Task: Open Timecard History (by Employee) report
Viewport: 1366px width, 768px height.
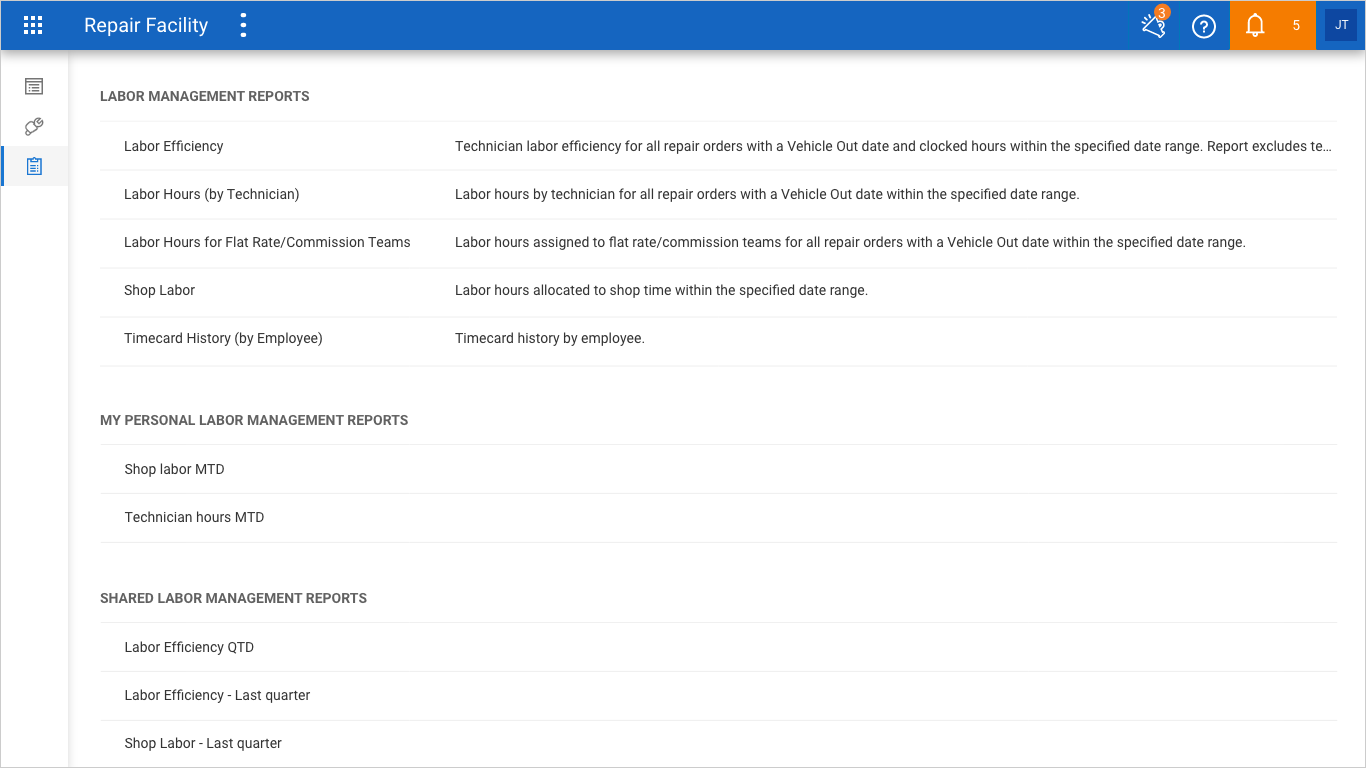Action: (x=223, y=338)
